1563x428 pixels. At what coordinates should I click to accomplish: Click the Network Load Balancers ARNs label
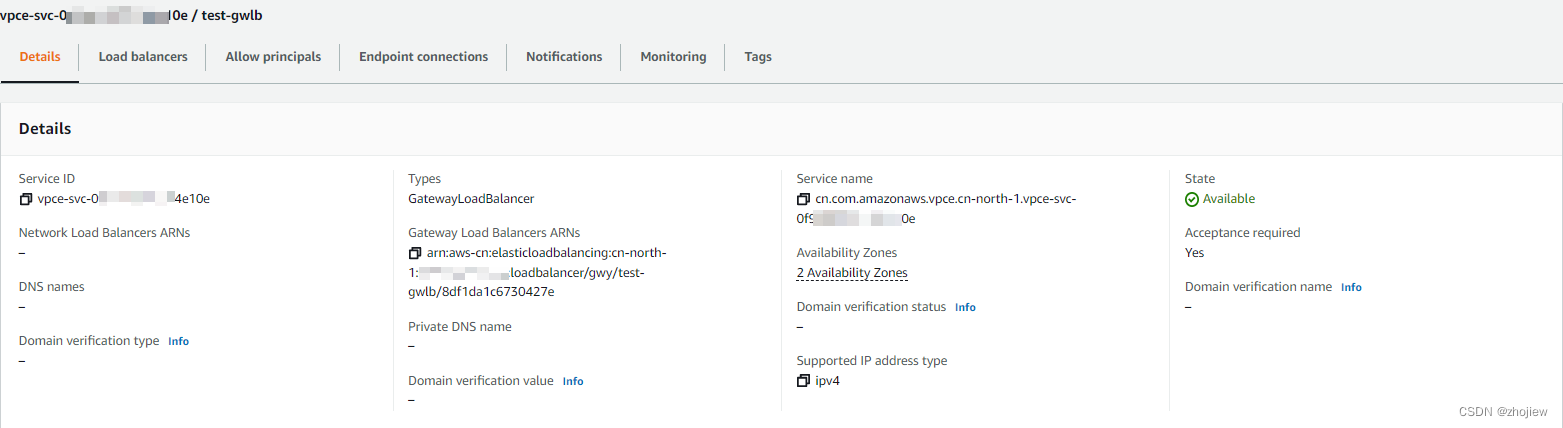(x=104, y=233)
